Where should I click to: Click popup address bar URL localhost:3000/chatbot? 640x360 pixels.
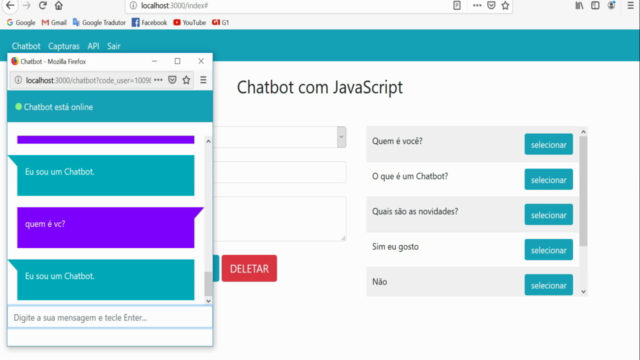89,80
